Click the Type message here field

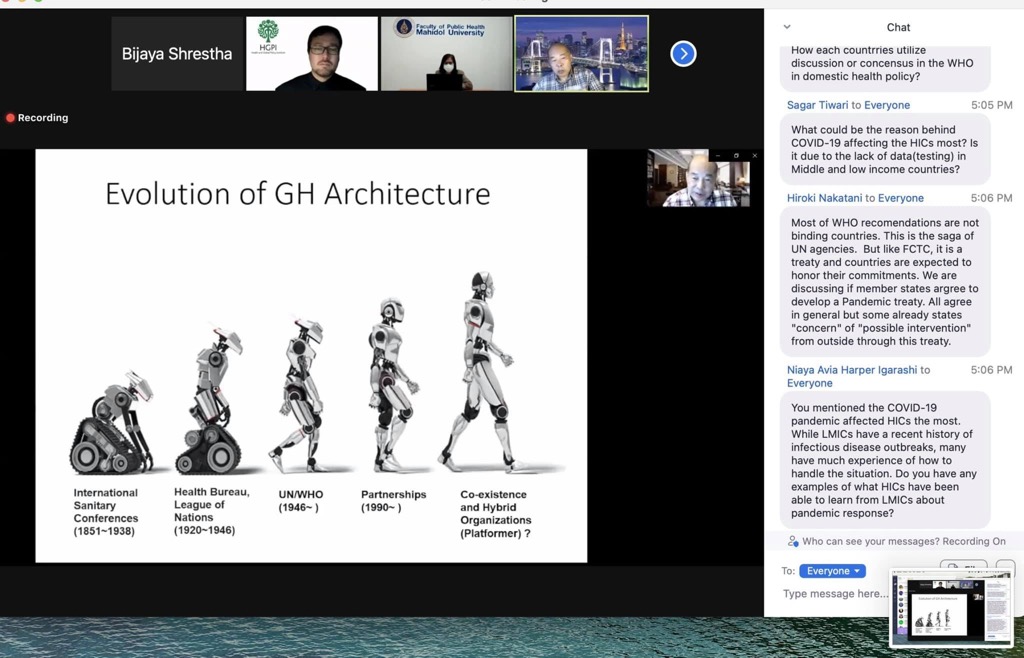[x=834, y=594]
